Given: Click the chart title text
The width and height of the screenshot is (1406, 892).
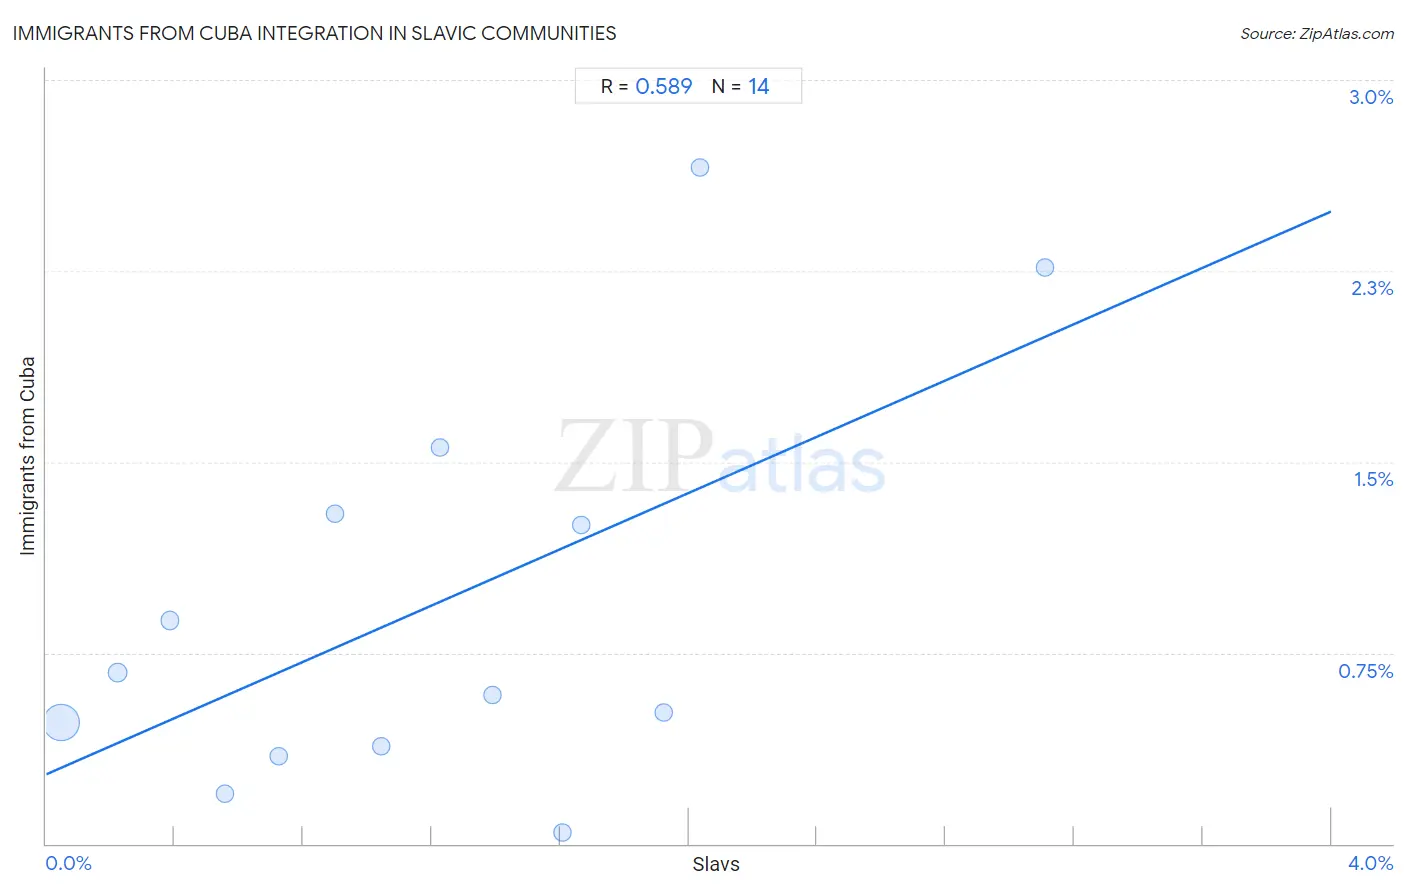Looking at the screenshot, I should point(314,33).
